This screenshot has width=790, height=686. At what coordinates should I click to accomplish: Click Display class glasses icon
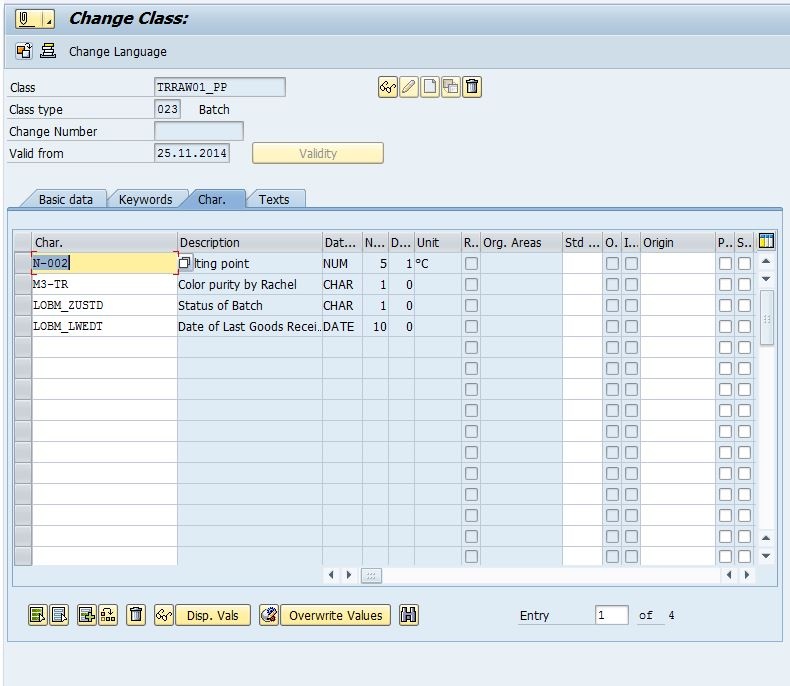(x=387, y=87)
